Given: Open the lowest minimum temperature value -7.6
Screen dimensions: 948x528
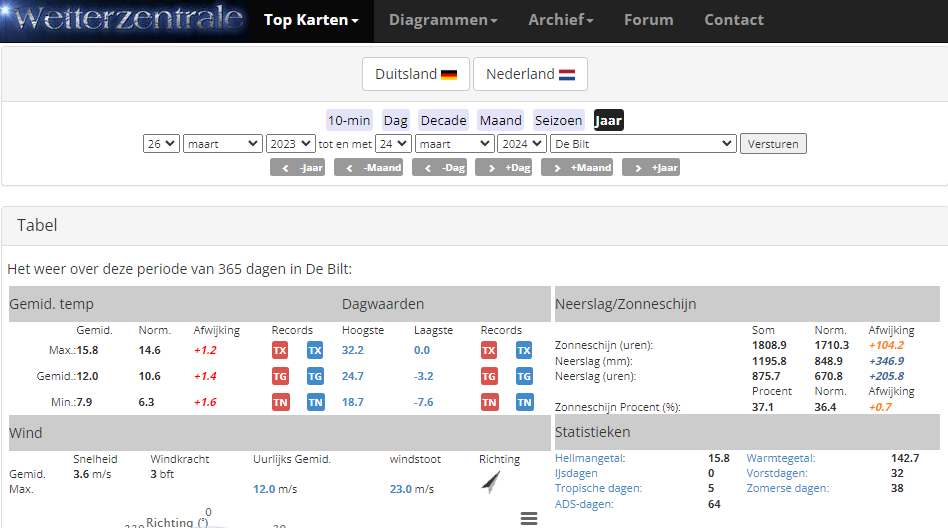Looking at the screenshot, I should 423,402.
